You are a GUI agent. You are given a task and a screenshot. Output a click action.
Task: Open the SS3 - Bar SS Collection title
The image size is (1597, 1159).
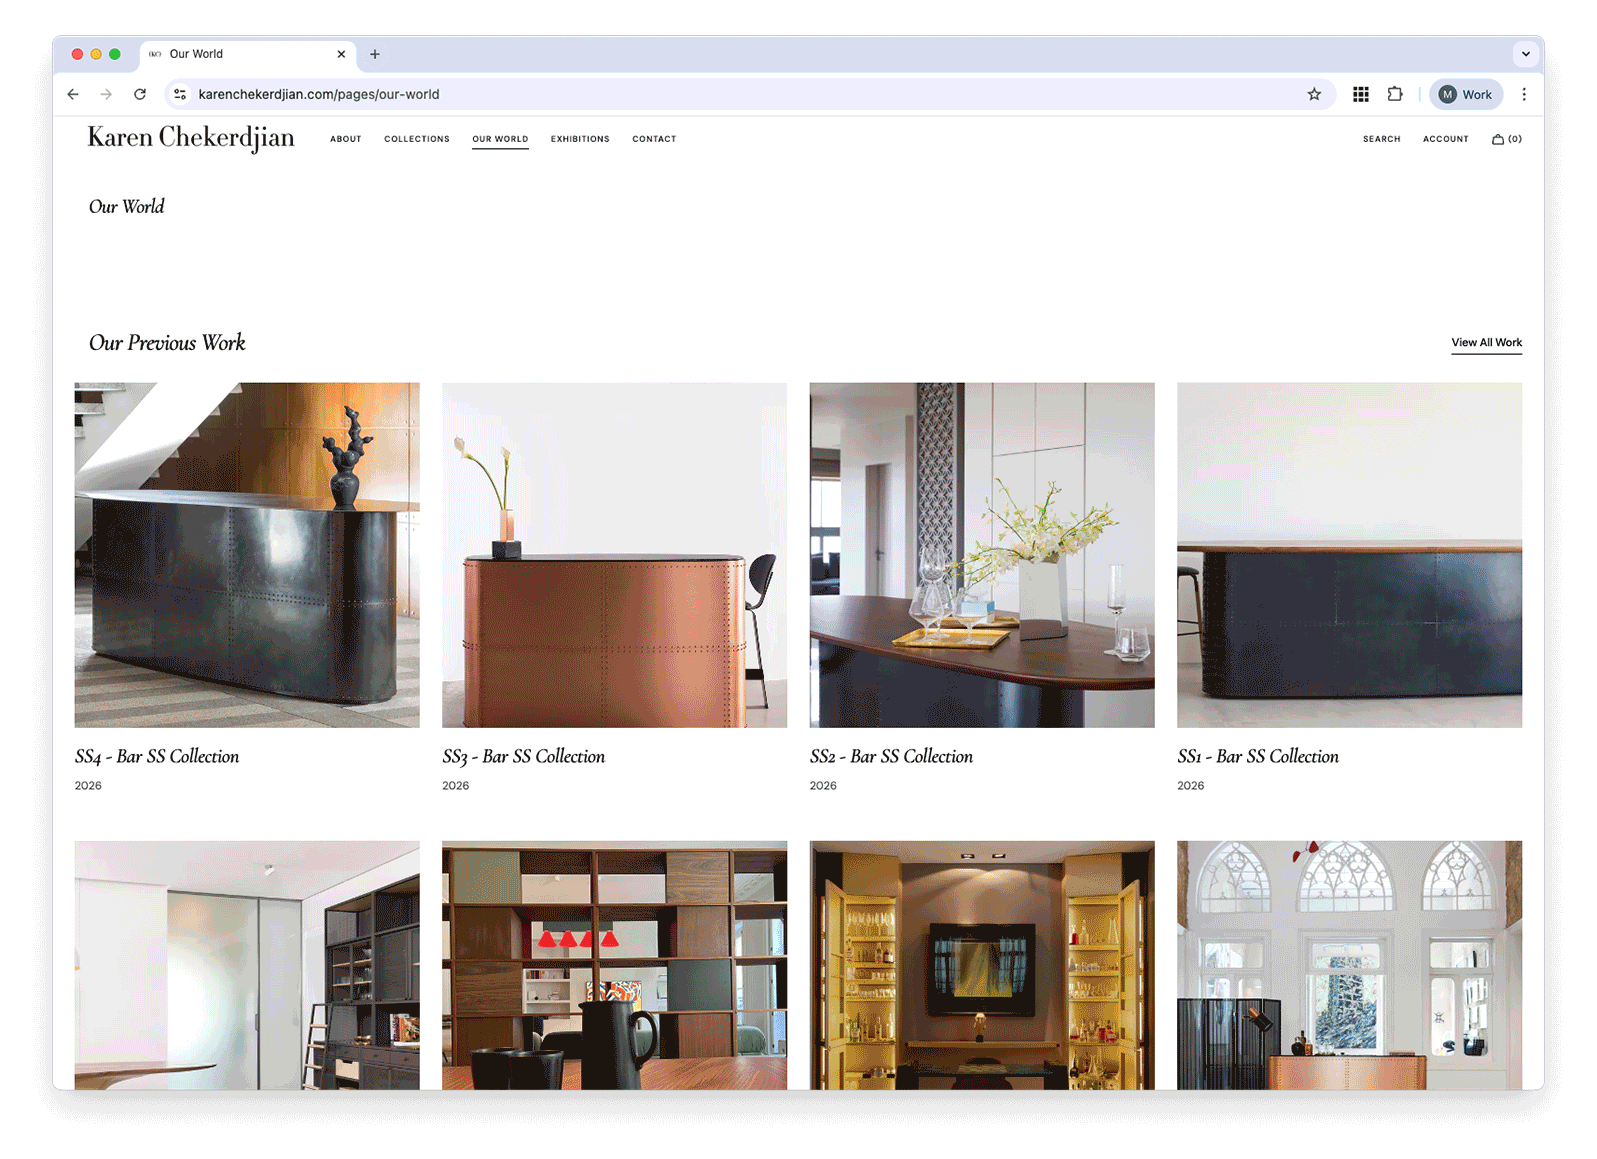point(524,757)
